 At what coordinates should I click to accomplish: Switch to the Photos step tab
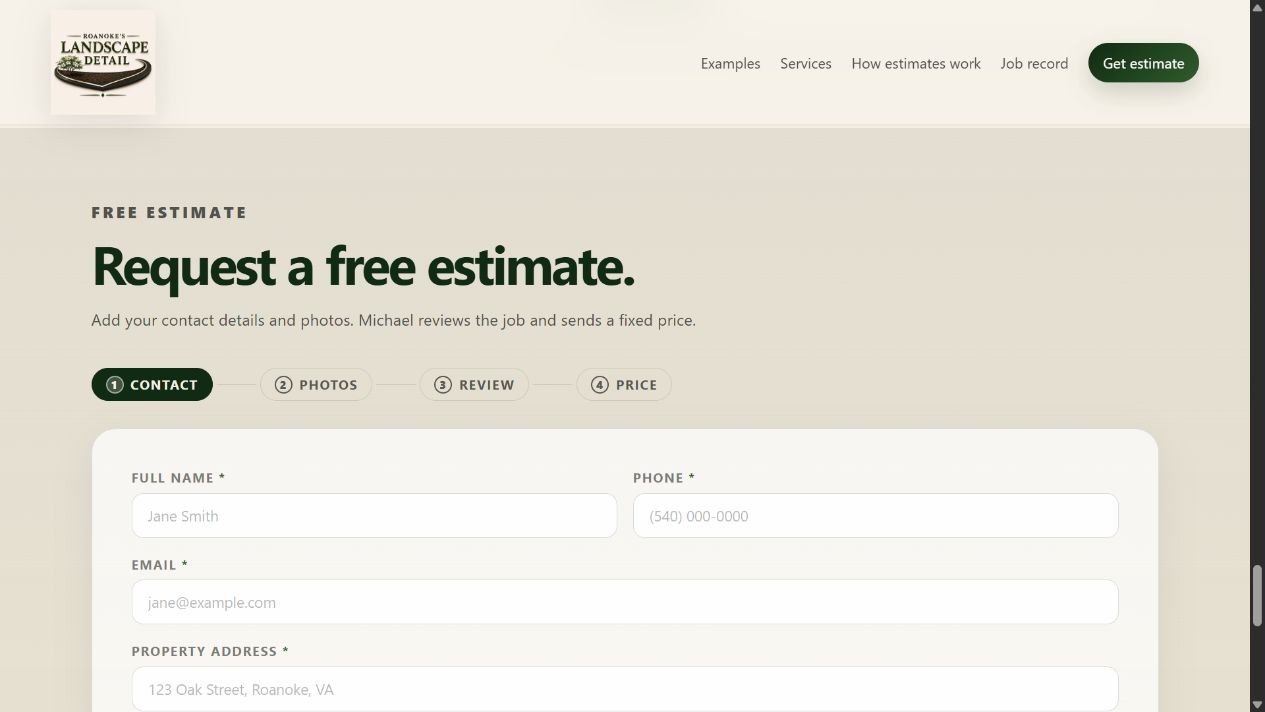tap(316, 385)
